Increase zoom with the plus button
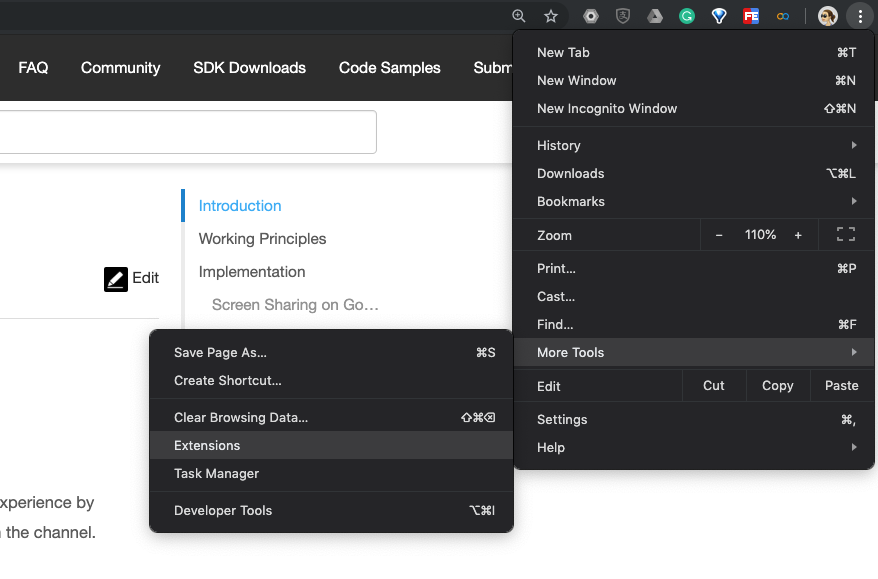878x579 pixels. 798,235
